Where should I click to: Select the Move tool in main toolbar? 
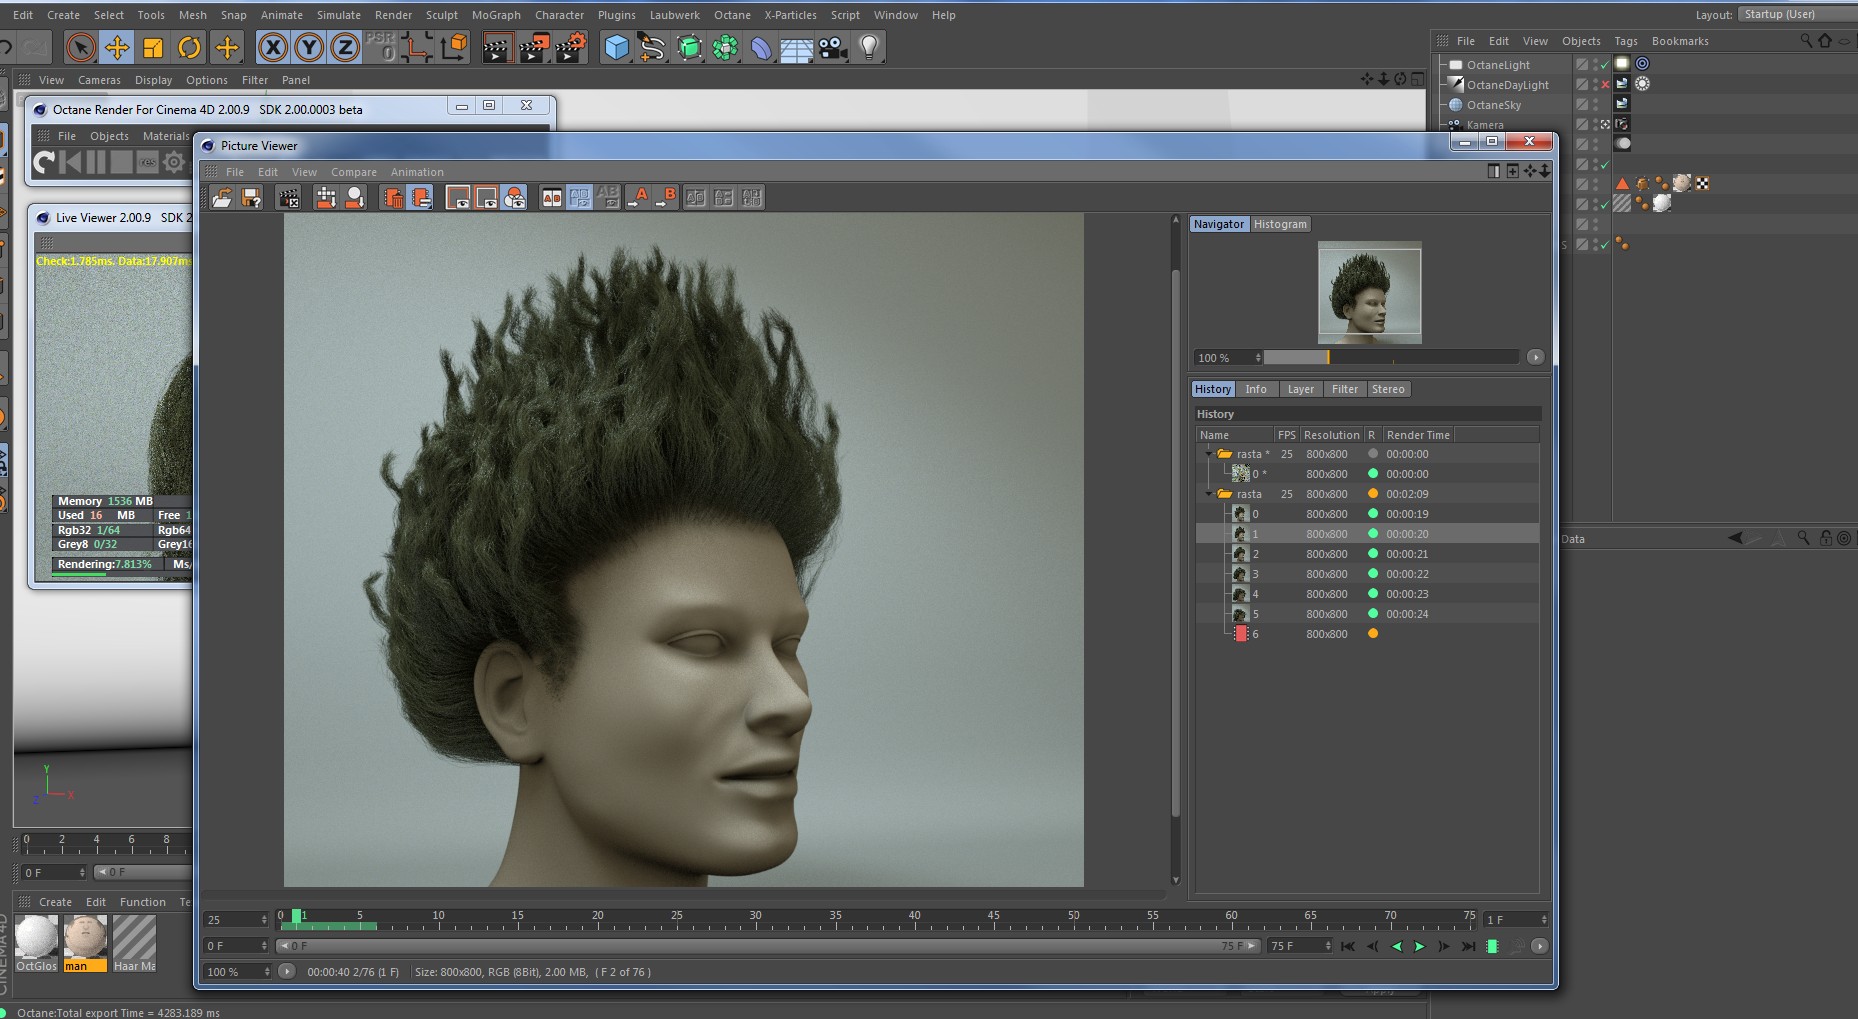pyautogui.click(x=117, y=47)
